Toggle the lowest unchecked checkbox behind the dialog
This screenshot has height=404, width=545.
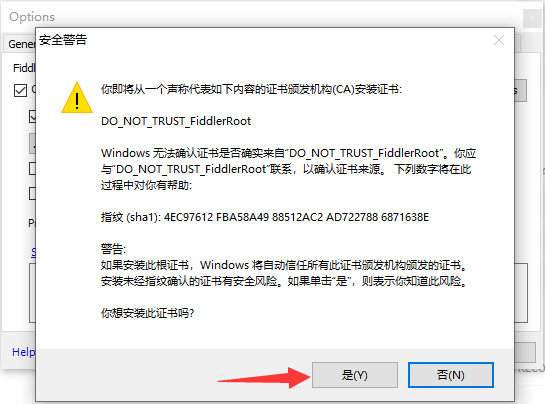[x=32, y=194]
